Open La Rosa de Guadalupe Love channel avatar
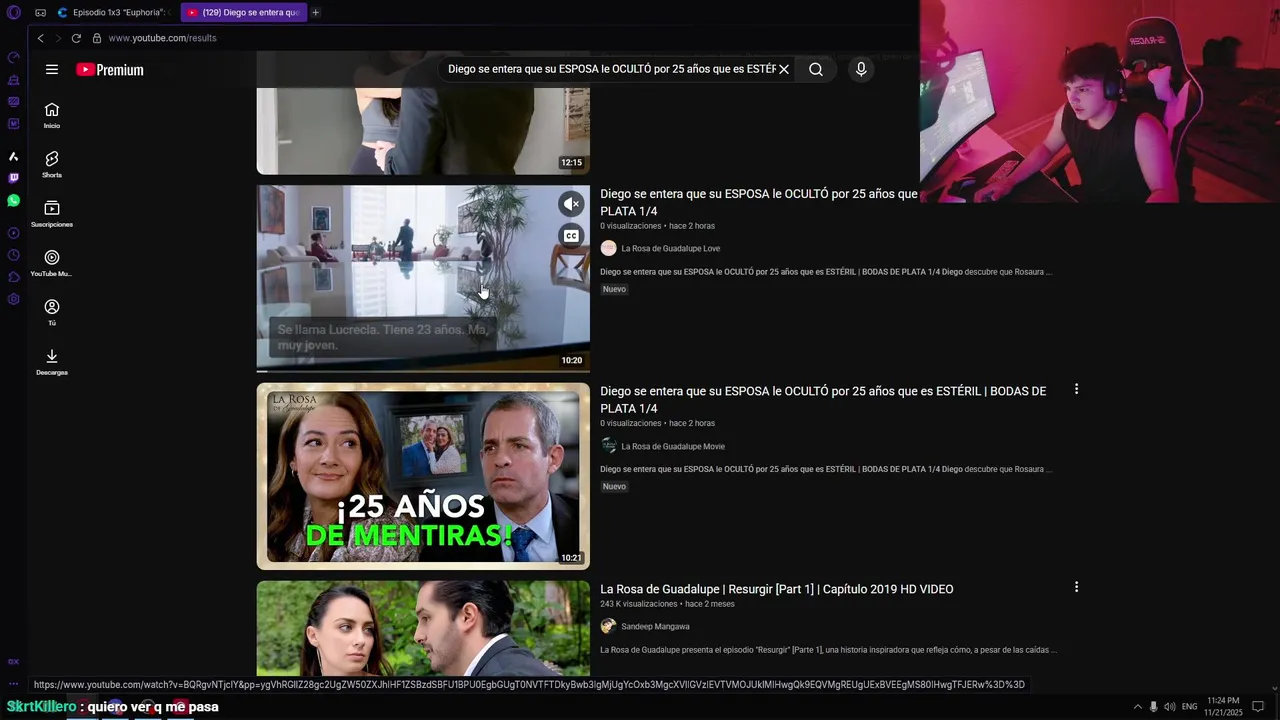This screenshot has width=1280, height=720. coord(608,248)
